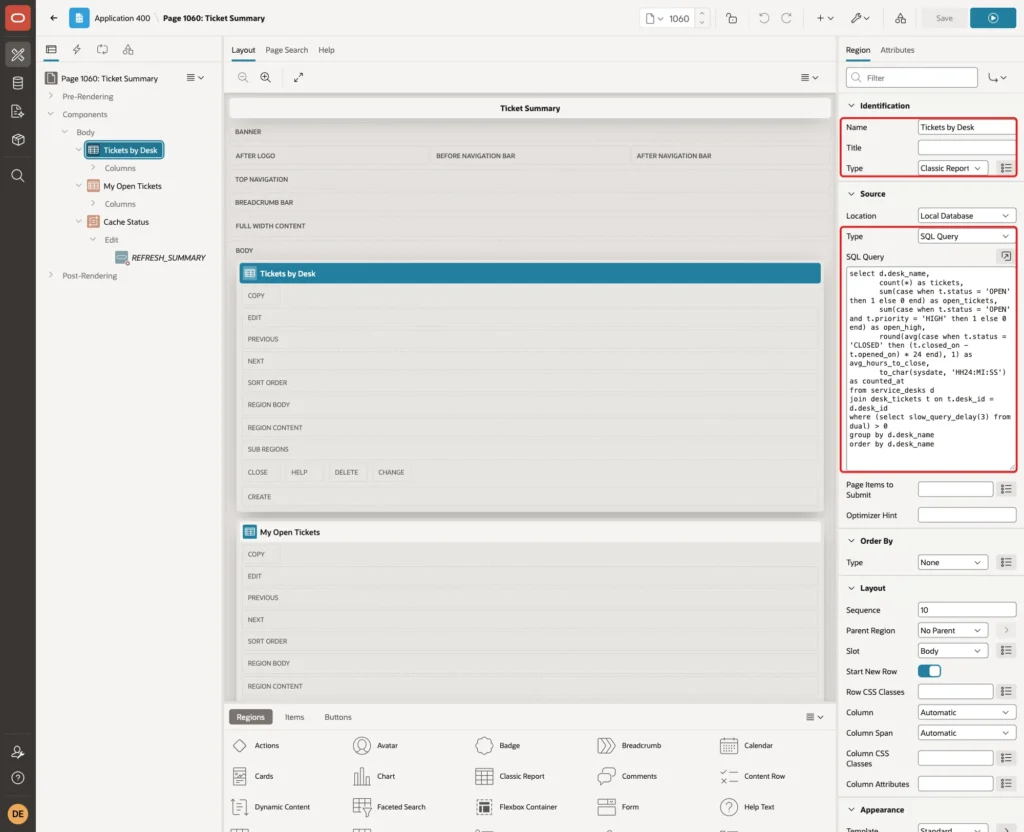
Task: Switch to the Buttons gallery tab
Action: [338, 717]
